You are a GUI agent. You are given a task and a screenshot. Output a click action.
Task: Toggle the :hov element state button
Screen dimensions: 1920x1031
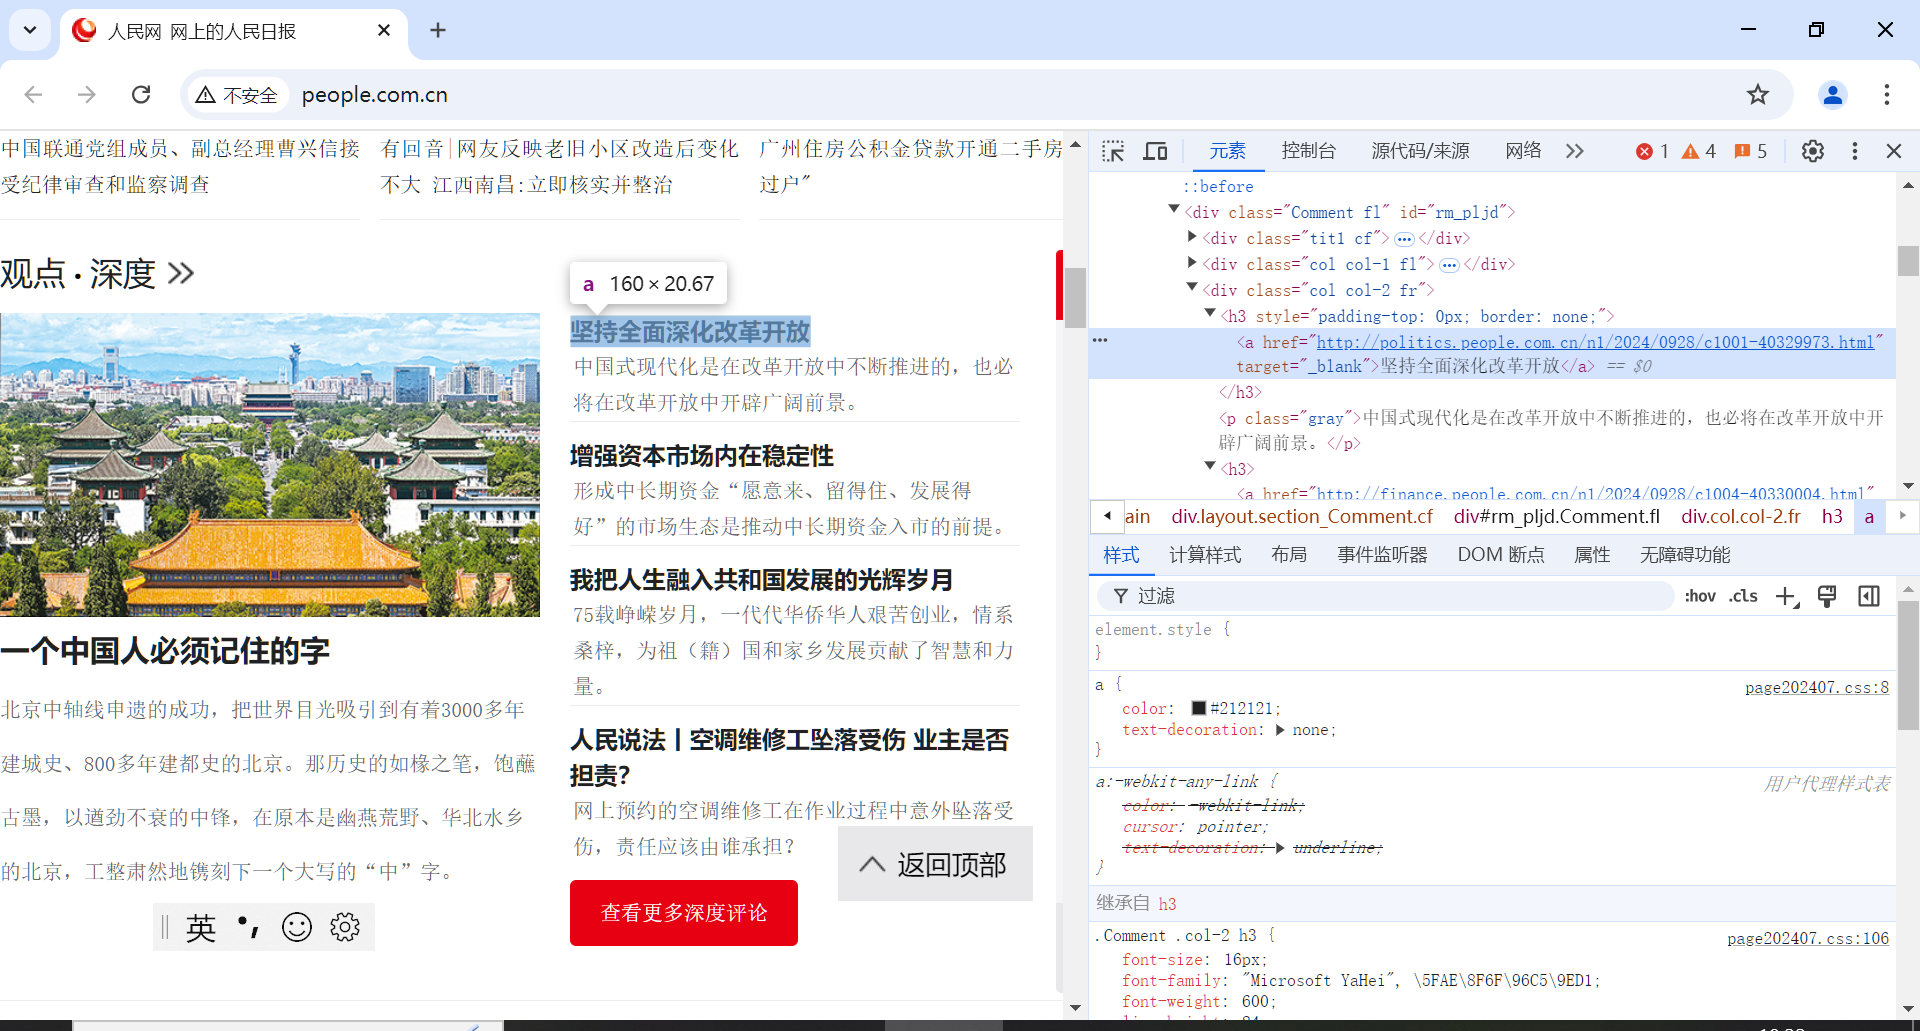click(x=1700, y=596)
